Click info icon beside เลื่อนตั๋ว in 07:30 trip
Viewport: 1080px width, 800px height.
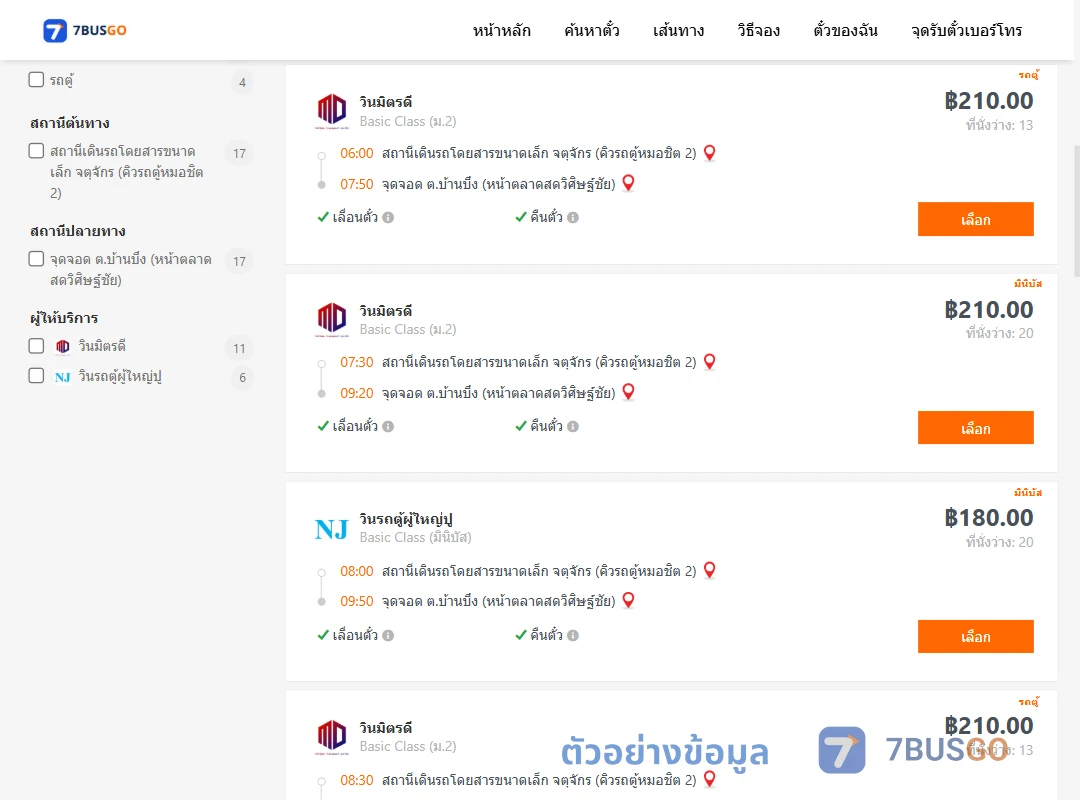click(388, 427)
